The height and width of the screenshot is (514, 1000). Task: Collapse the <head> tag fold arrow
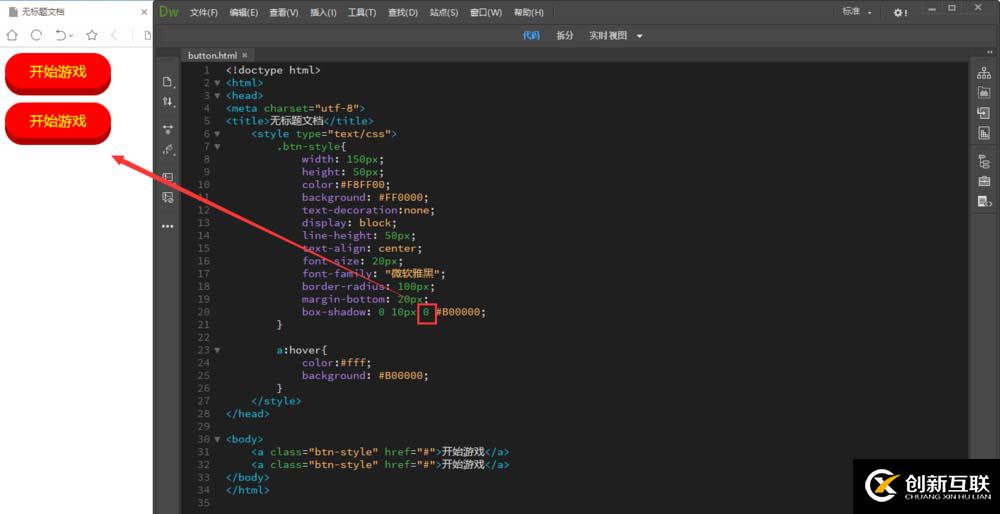[217, 96]
